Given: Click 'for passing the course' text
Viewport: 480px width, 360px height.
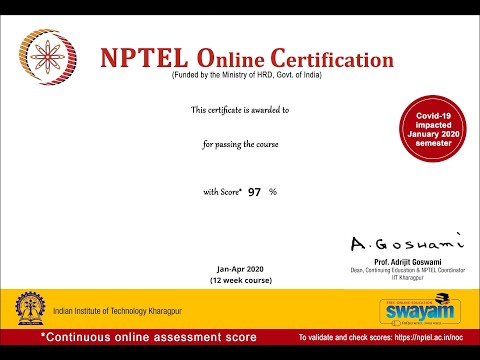Looking at the screenshot, I should [x=240, y=144].
